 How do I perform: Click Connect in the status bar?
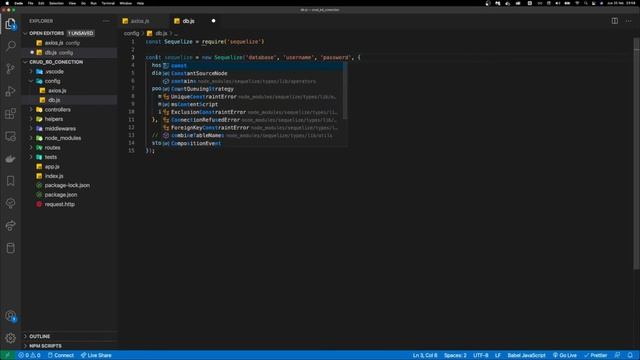coord(61,355)
